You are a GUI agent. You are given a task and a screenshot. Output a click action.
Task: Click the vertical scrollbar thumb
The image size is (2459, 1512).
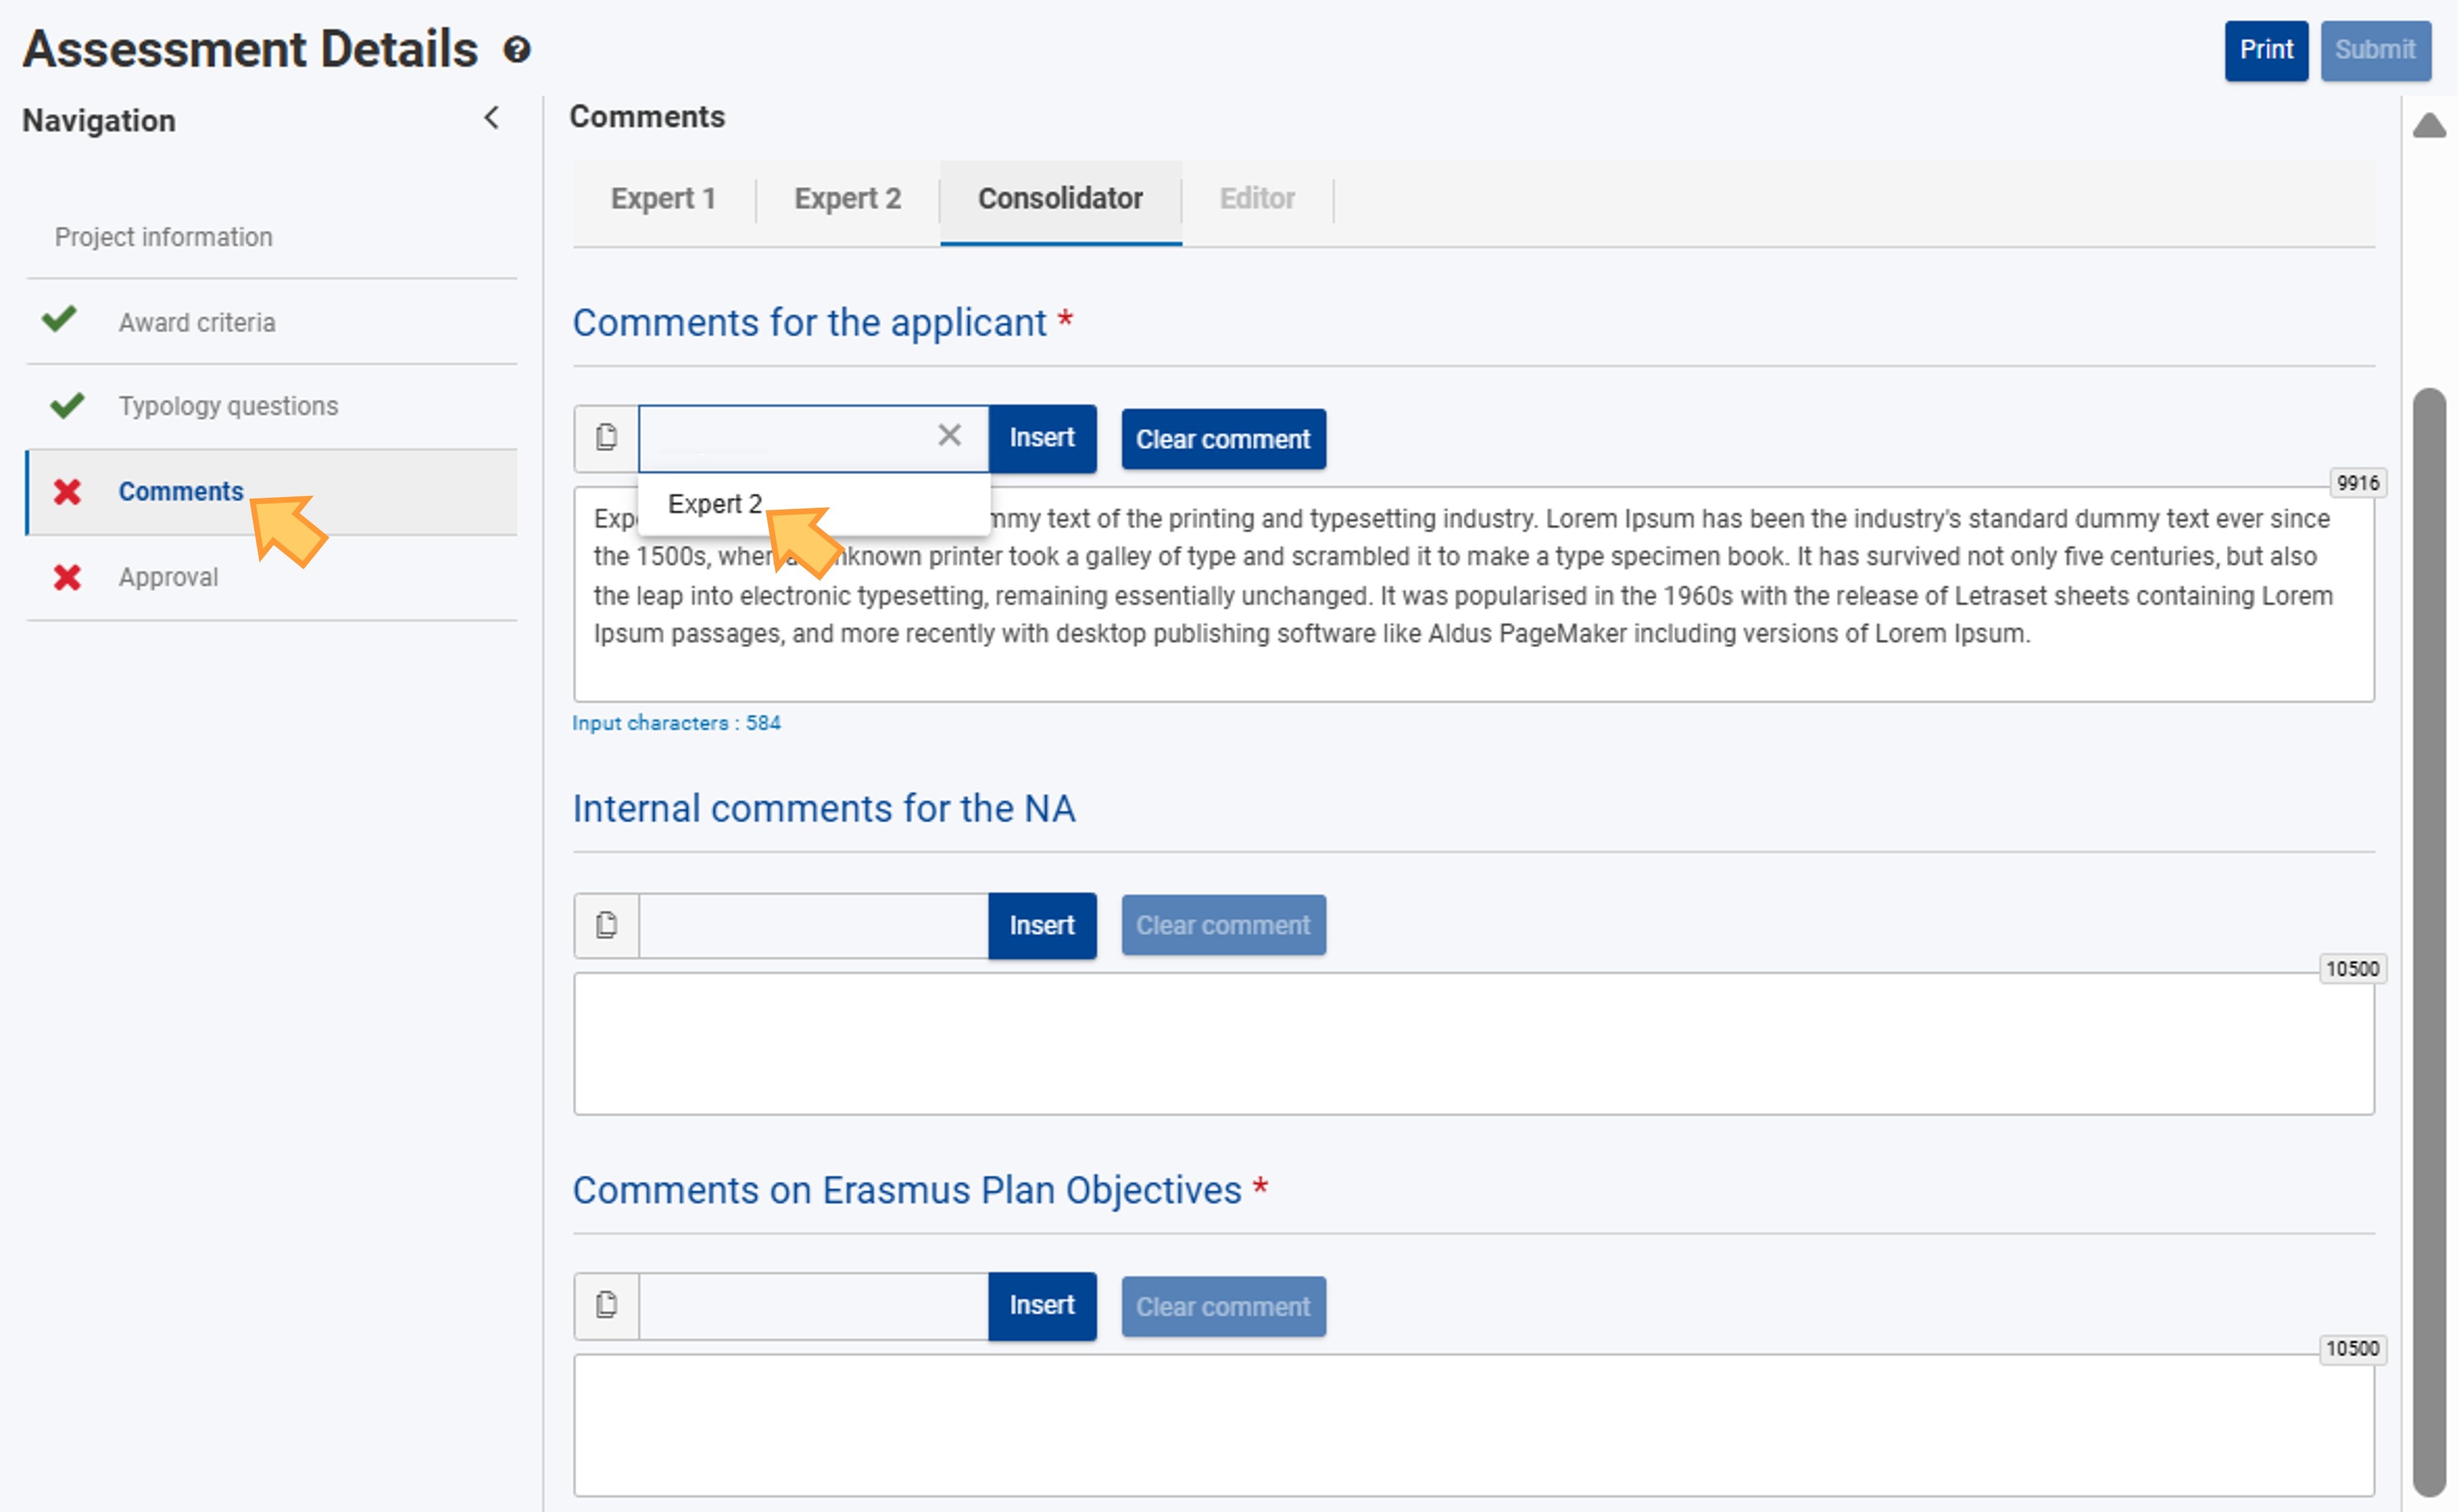2429,940
